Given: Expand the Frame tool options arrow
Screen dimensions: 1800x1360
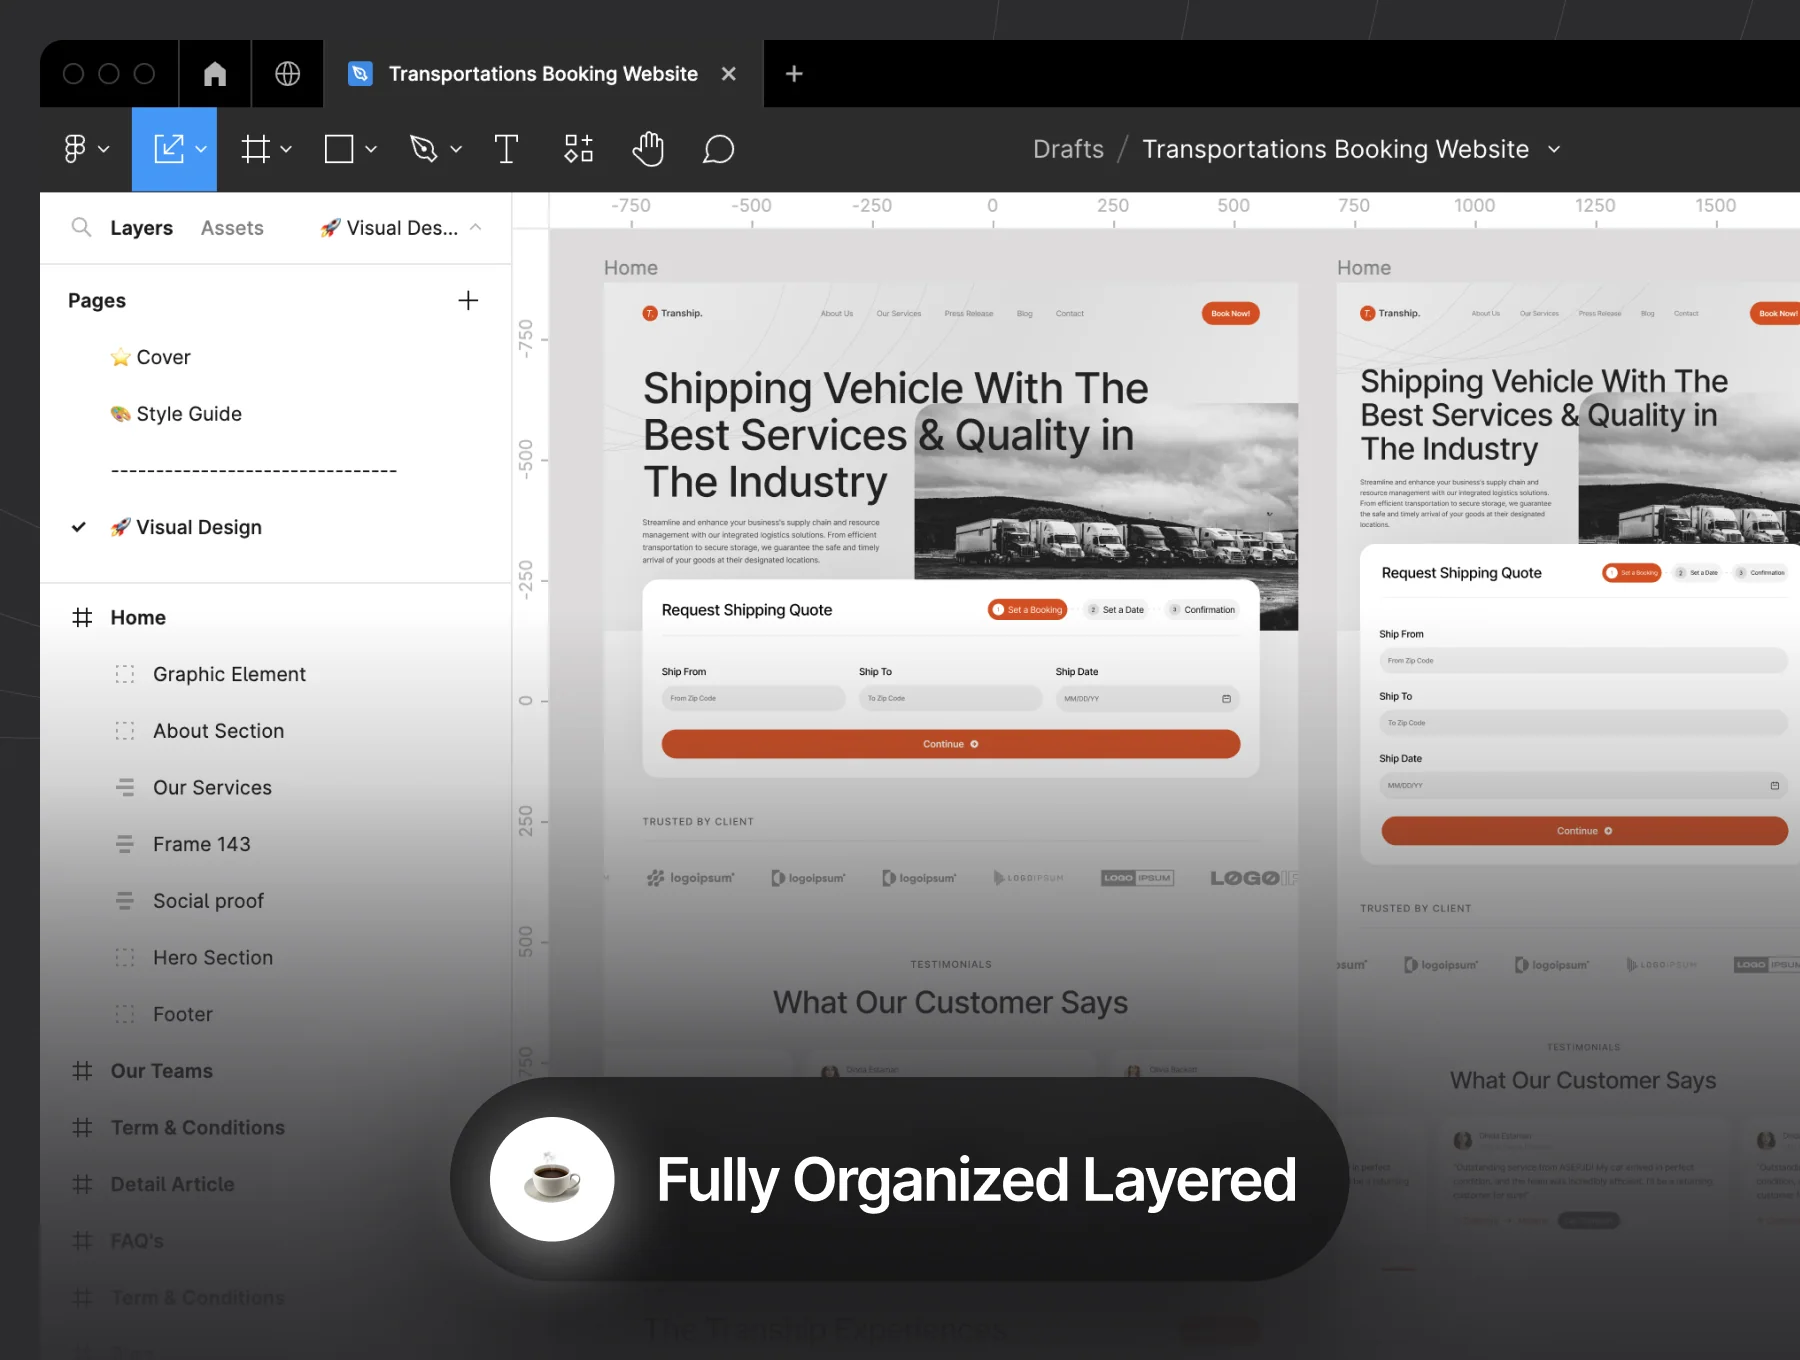Looking at the screenshot, I should pos(286,149).
